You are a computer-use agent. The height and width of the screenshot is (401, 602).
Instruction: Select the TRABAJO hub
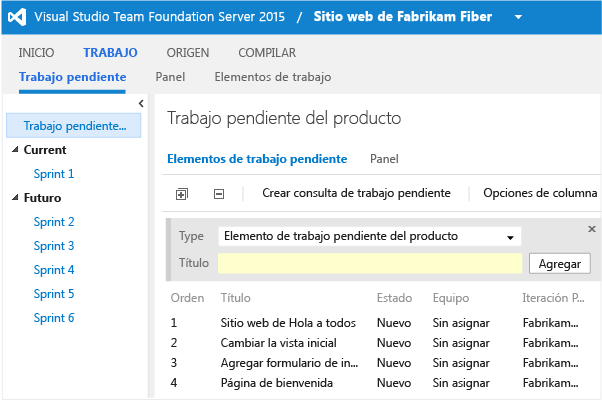[x=110, y=53]
